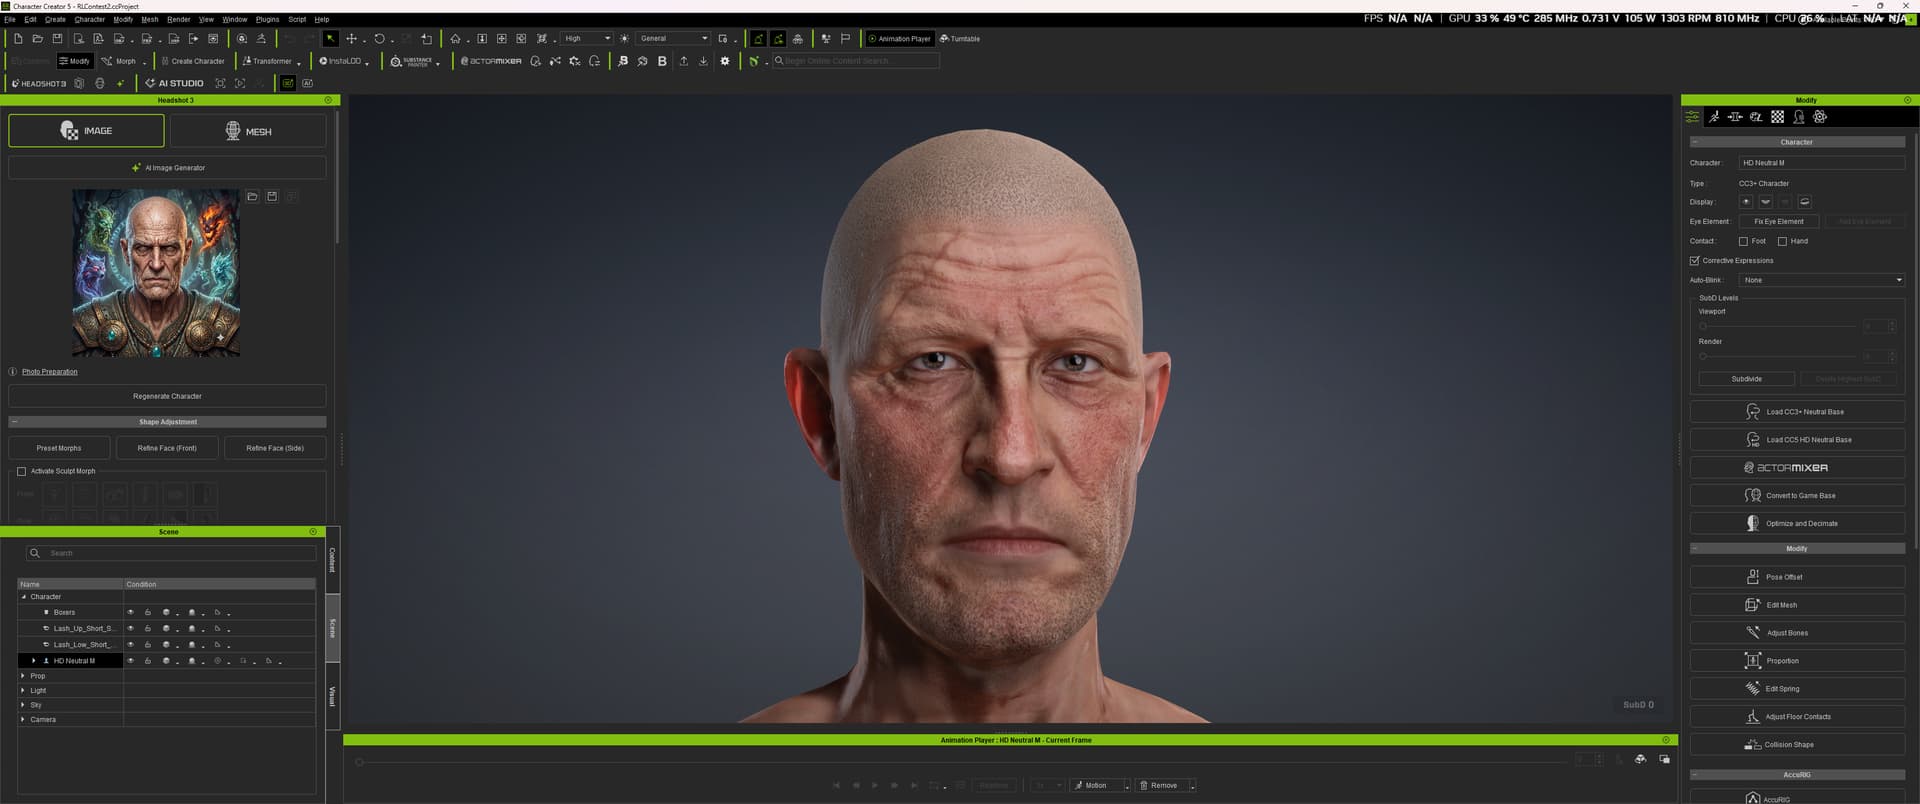Toggle Corrective Expressions checkbox
The height and width of the screenshot is (804, 1920).
pos(1695,261)
